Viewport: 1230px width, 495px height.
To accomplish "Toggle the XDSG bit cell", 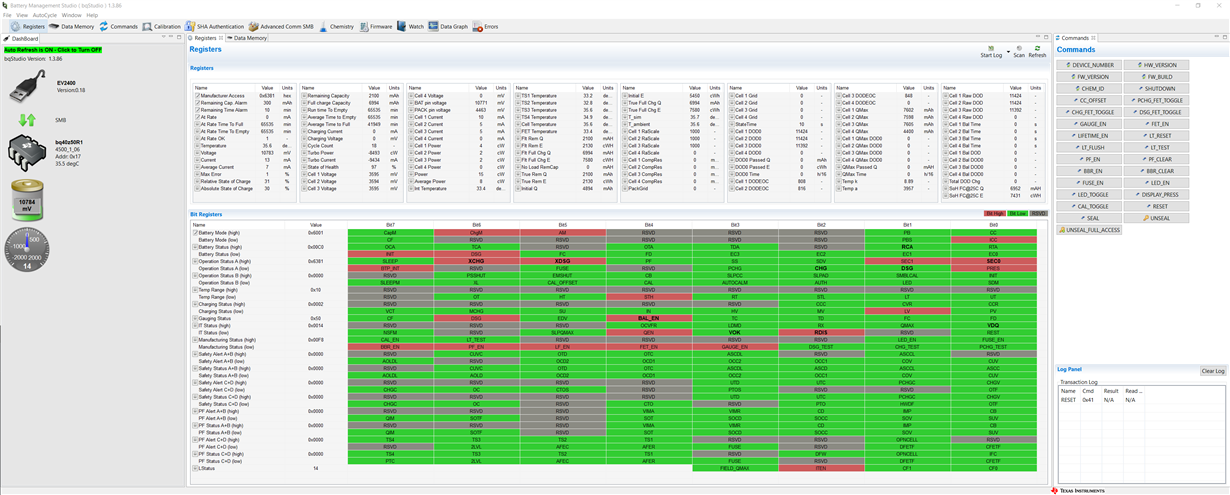I will (x=563, y=261).
